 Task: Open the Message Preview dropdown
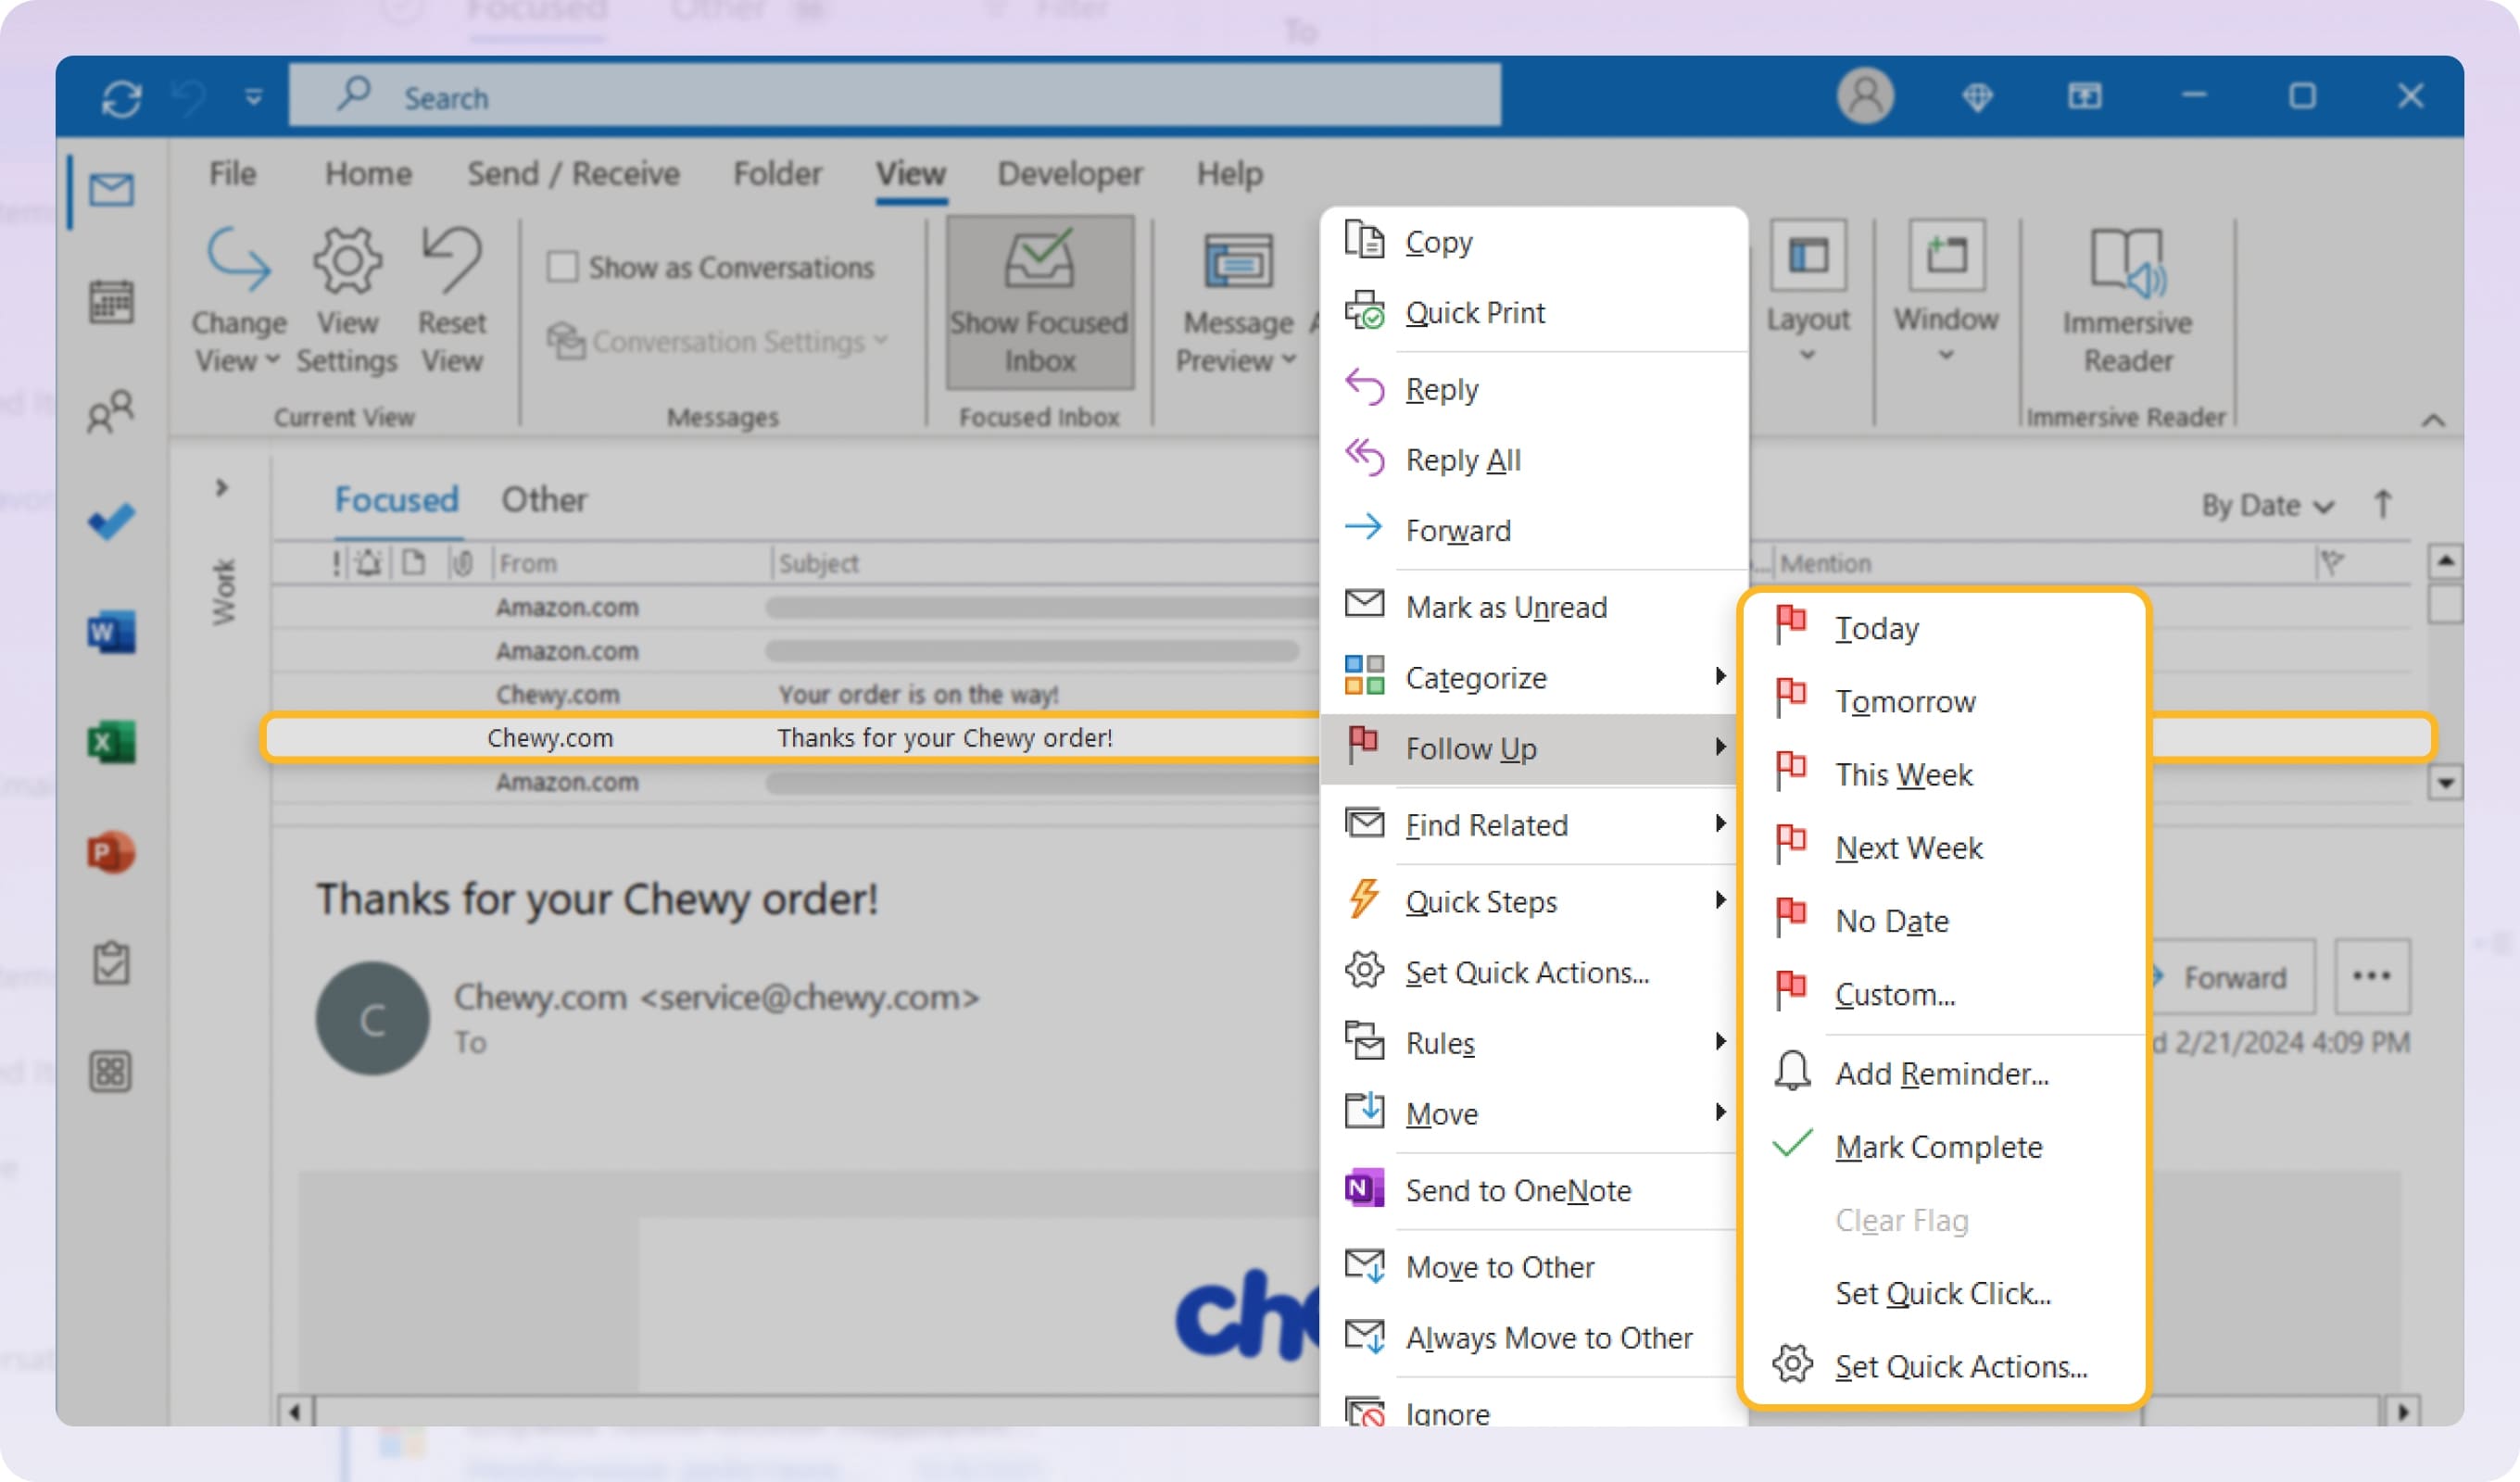coord(1236,340)
